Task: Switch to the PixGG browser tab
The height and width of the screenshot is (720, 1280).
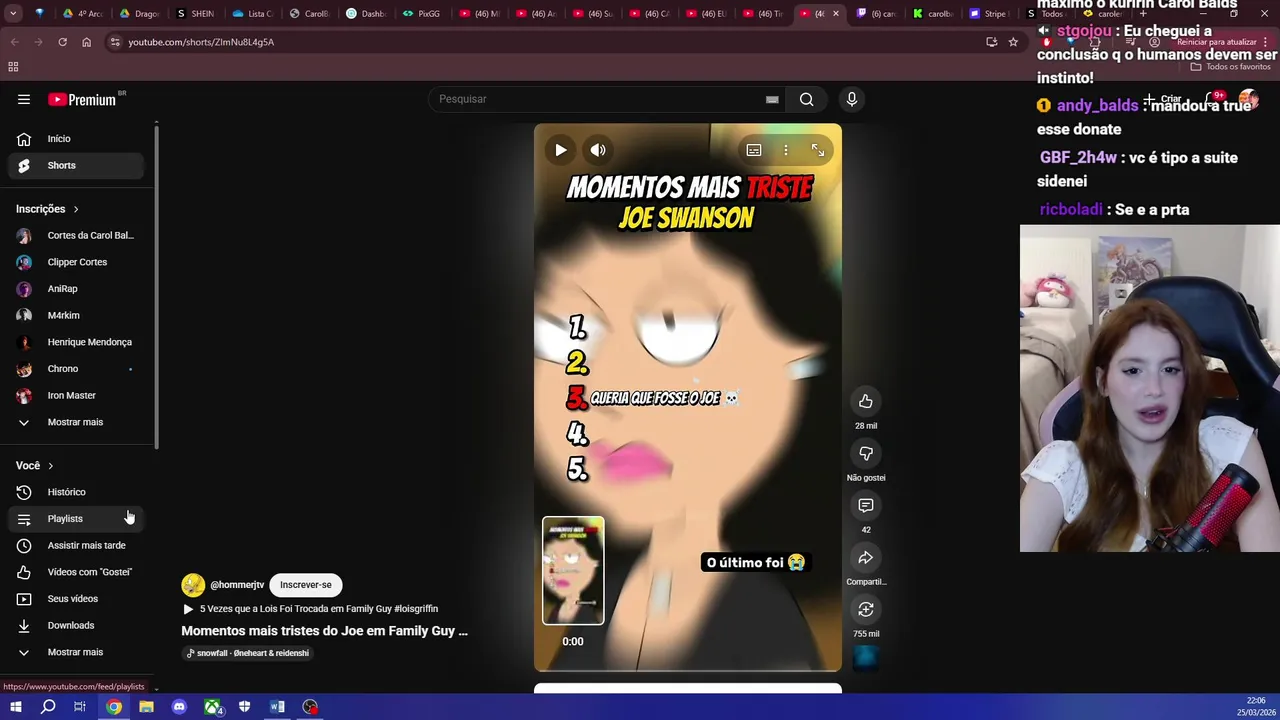Action: (x=422, y=14)
